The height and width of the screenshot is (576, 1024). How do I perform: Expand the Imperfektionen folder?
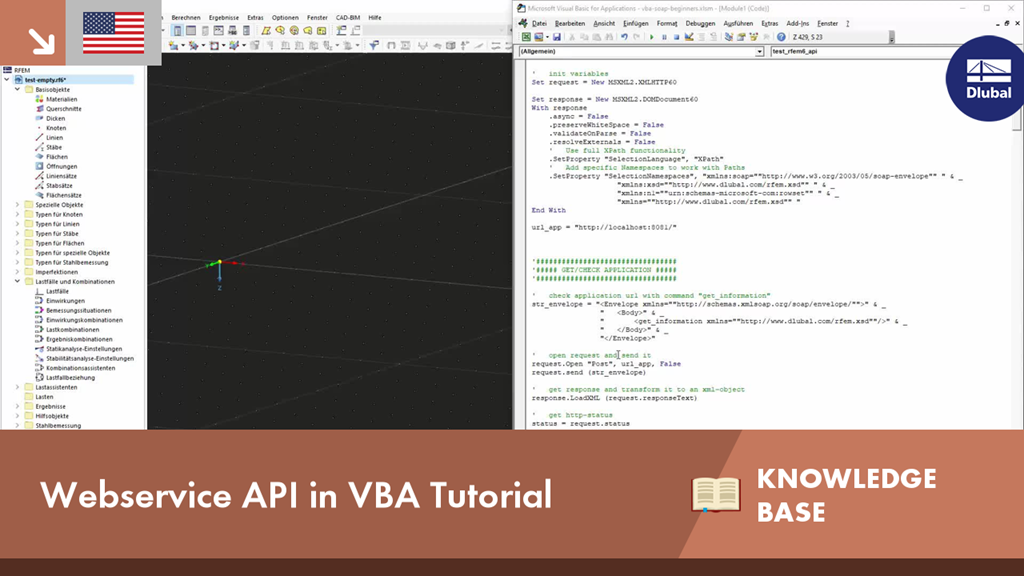(x=18, y=272)
